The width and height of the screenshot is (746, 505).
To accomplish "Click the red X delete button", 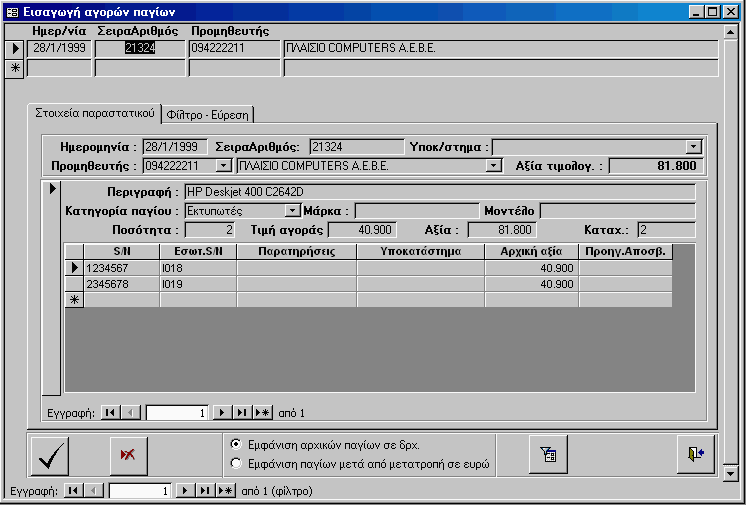I will click(128, 456).
